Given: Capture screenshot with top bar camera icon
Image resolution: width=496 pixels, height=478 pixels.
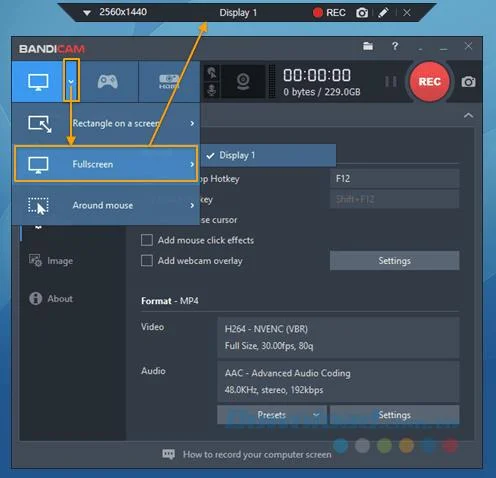Looking at the screenshot, I should (x=362, y=13).
